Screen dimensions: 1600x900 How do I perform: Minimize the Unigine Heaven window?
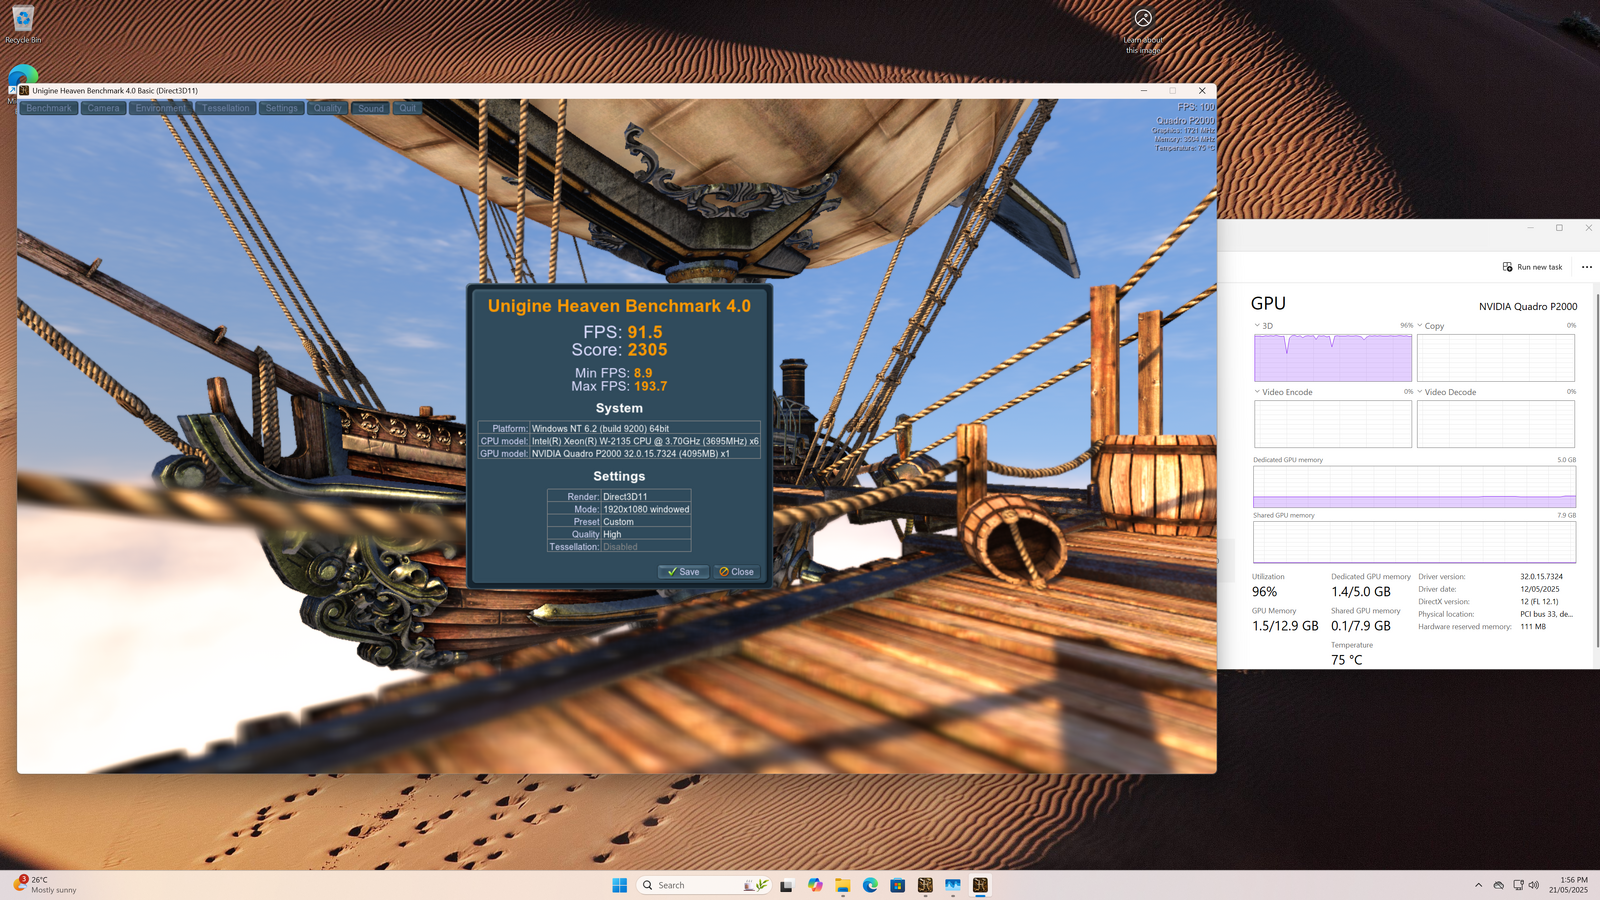tap(1144, 90)
